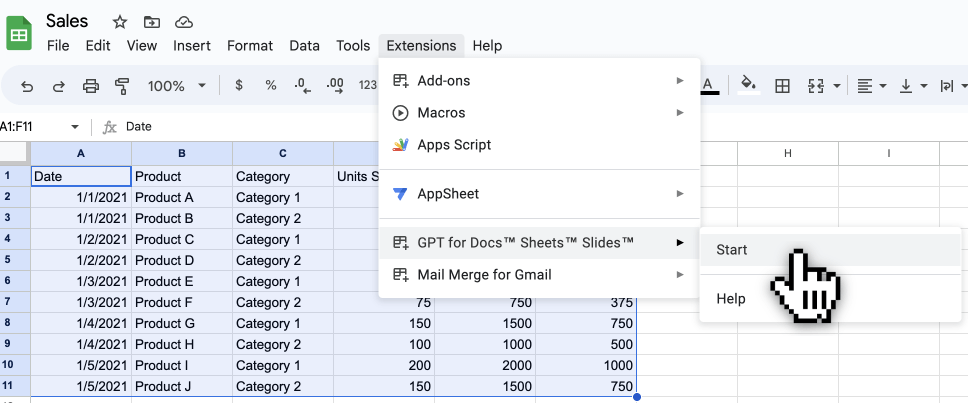
Task: Click the Move to folder icon
Action: (151, 21)
